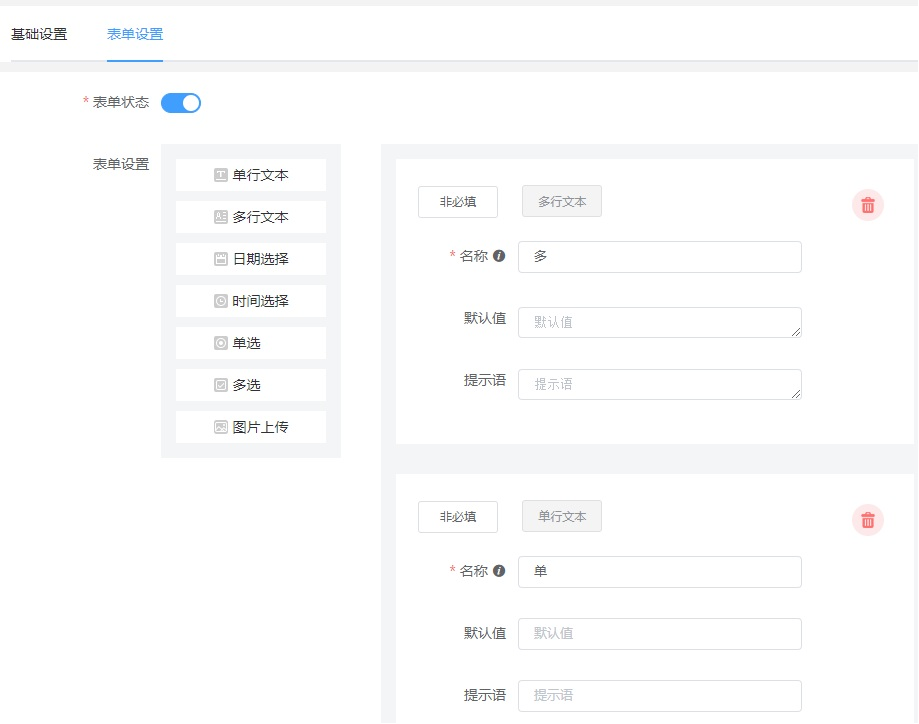The width and height of the screenshot is (919, 724).
Task: Focus the 名称 input containing 单
Action: tap(660, 572)
